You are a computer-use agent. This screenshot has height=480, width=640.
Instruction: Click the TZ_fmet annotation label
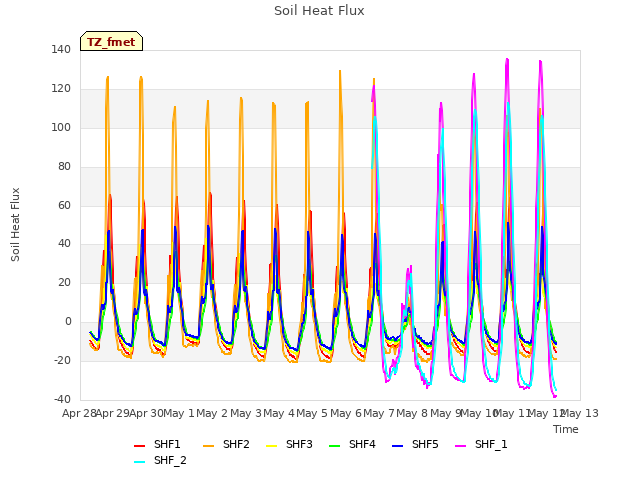pyautogui.click(x=111, y=42)
